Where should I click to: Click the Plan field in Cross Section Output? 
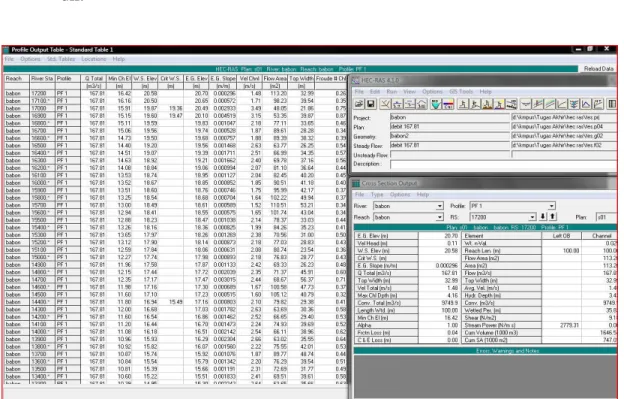click(606, 217)
